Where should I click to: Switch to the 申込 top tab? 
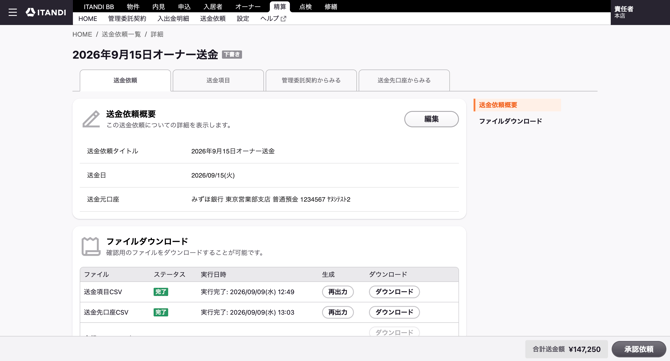coord(184,7)
